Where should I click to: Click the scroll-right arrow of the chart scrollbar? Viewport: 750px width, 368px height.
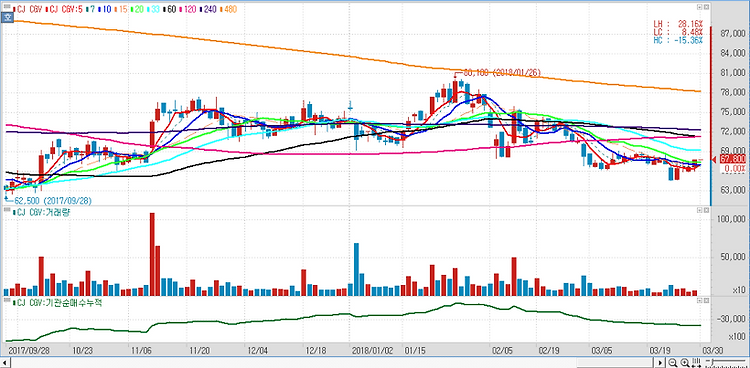(660, 363)
